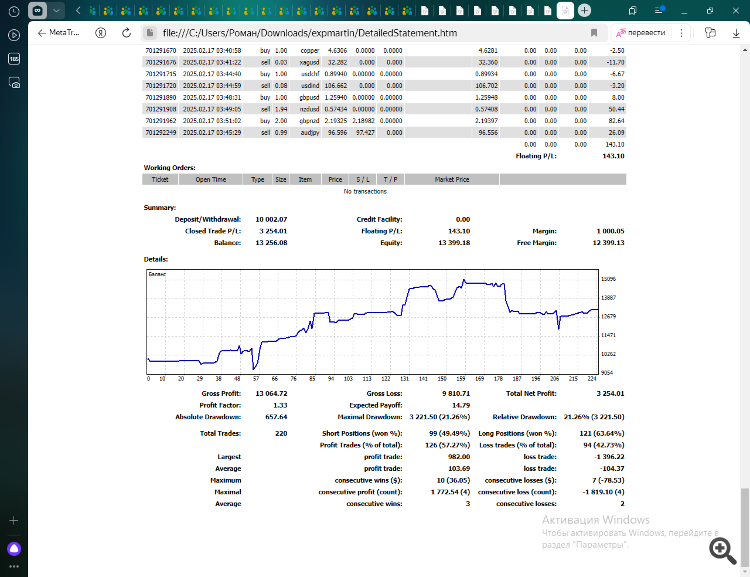Click the Summary heading
Screen dimensions: 750x577
160,208
